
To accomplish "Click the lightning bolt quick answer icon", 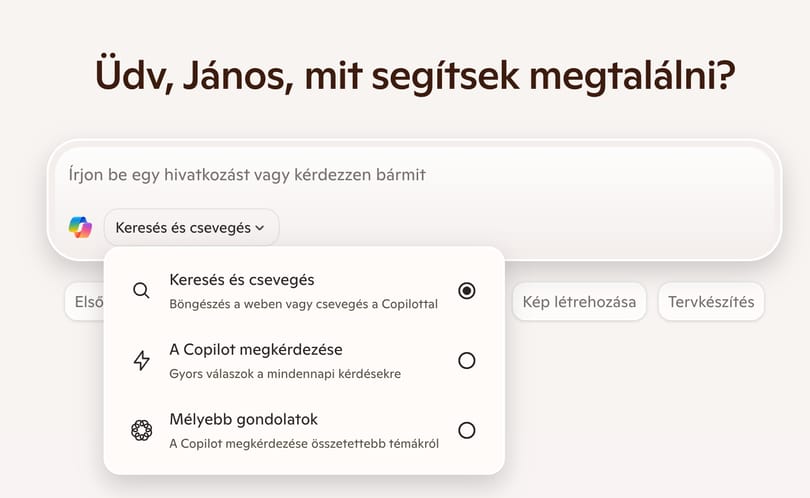I will [141, 361].
